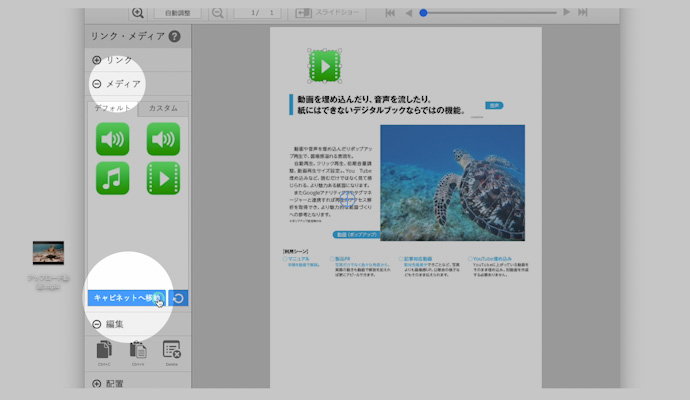Viewport: 690px width, 400px height.
Task: Click the zoom-in magnifier in top toolbar
Action: point(138,13)
